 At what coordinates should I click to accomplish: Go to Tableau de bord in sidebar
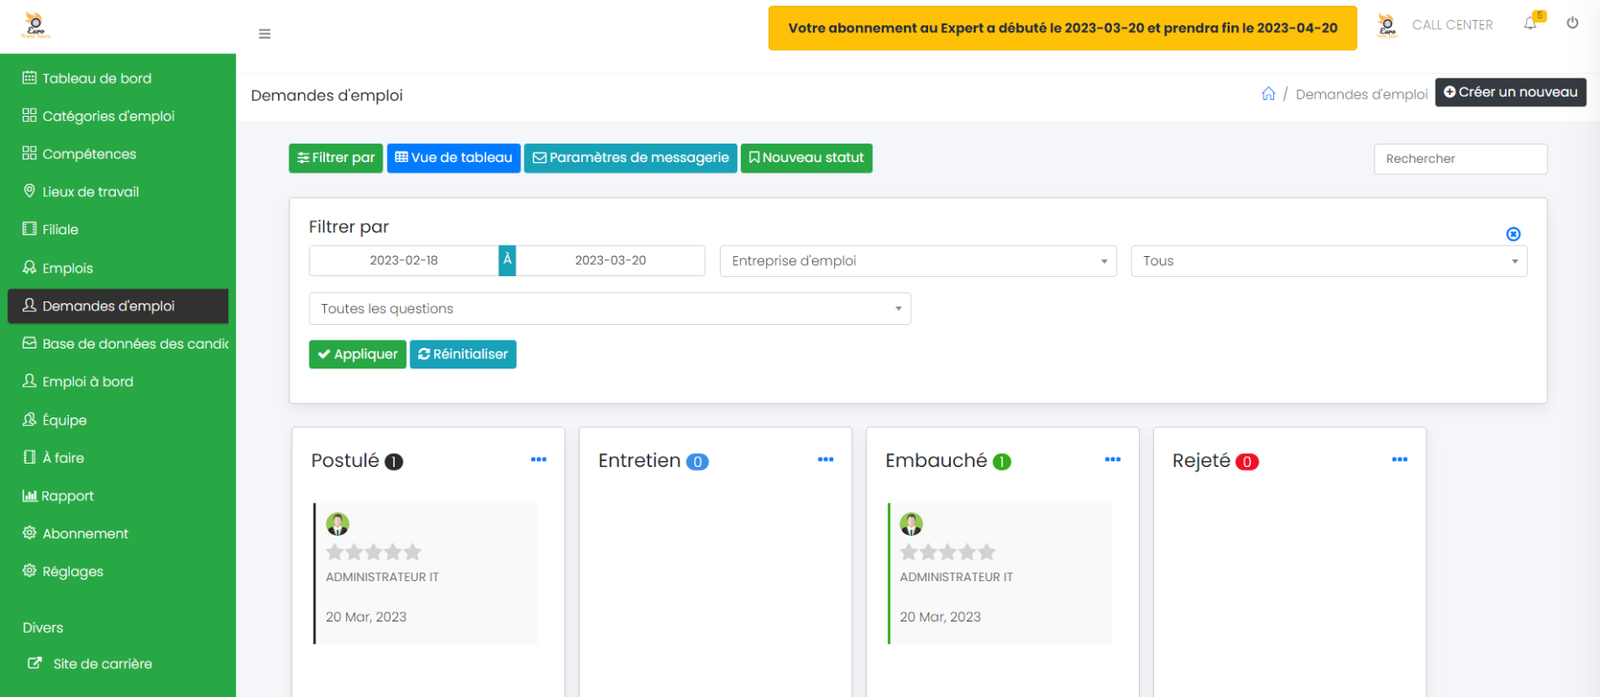point(97,78)
